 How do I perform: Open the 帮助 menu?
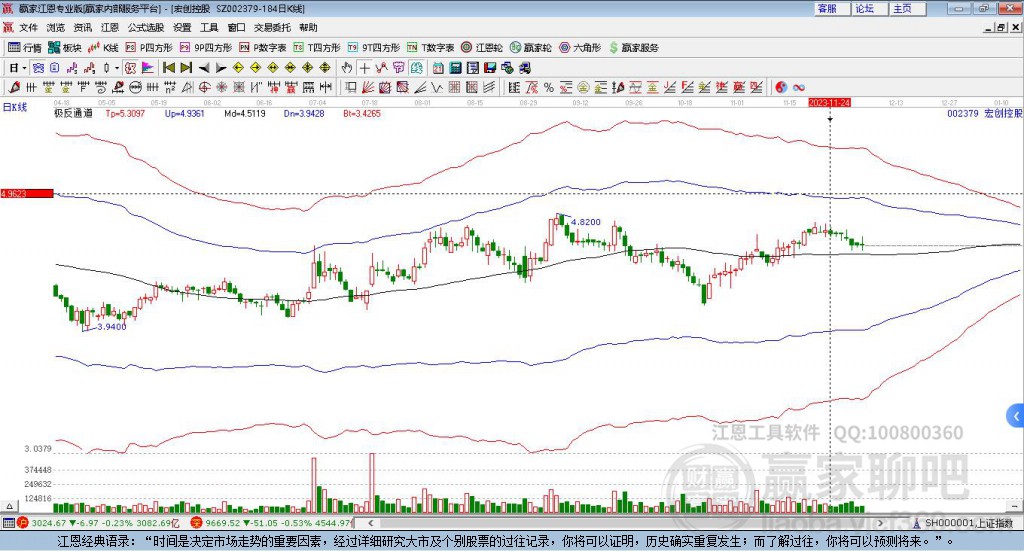(x=308, y=27)
